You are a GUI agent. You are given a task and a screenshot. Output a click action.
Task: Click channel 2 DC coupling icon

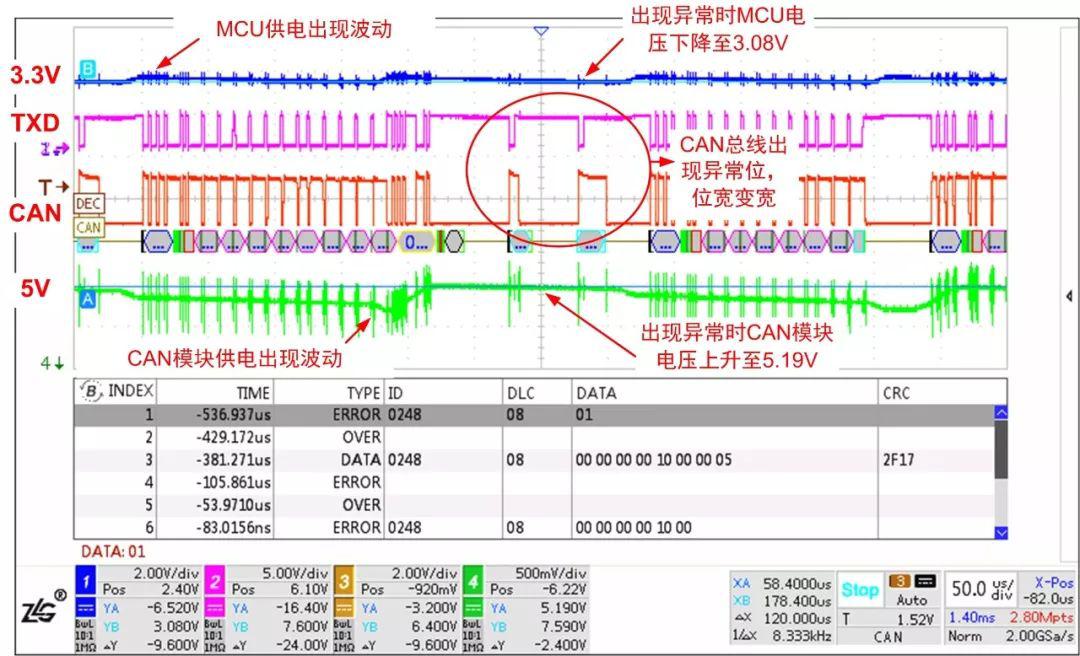[215, 608]
